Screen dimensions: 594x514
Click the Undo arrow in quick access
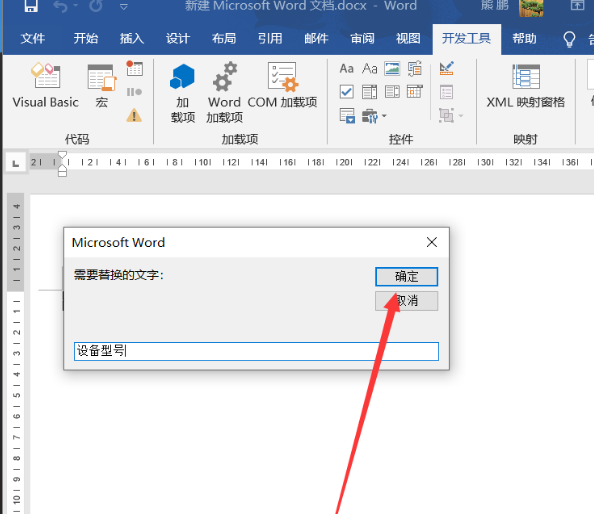click(60, 6)
